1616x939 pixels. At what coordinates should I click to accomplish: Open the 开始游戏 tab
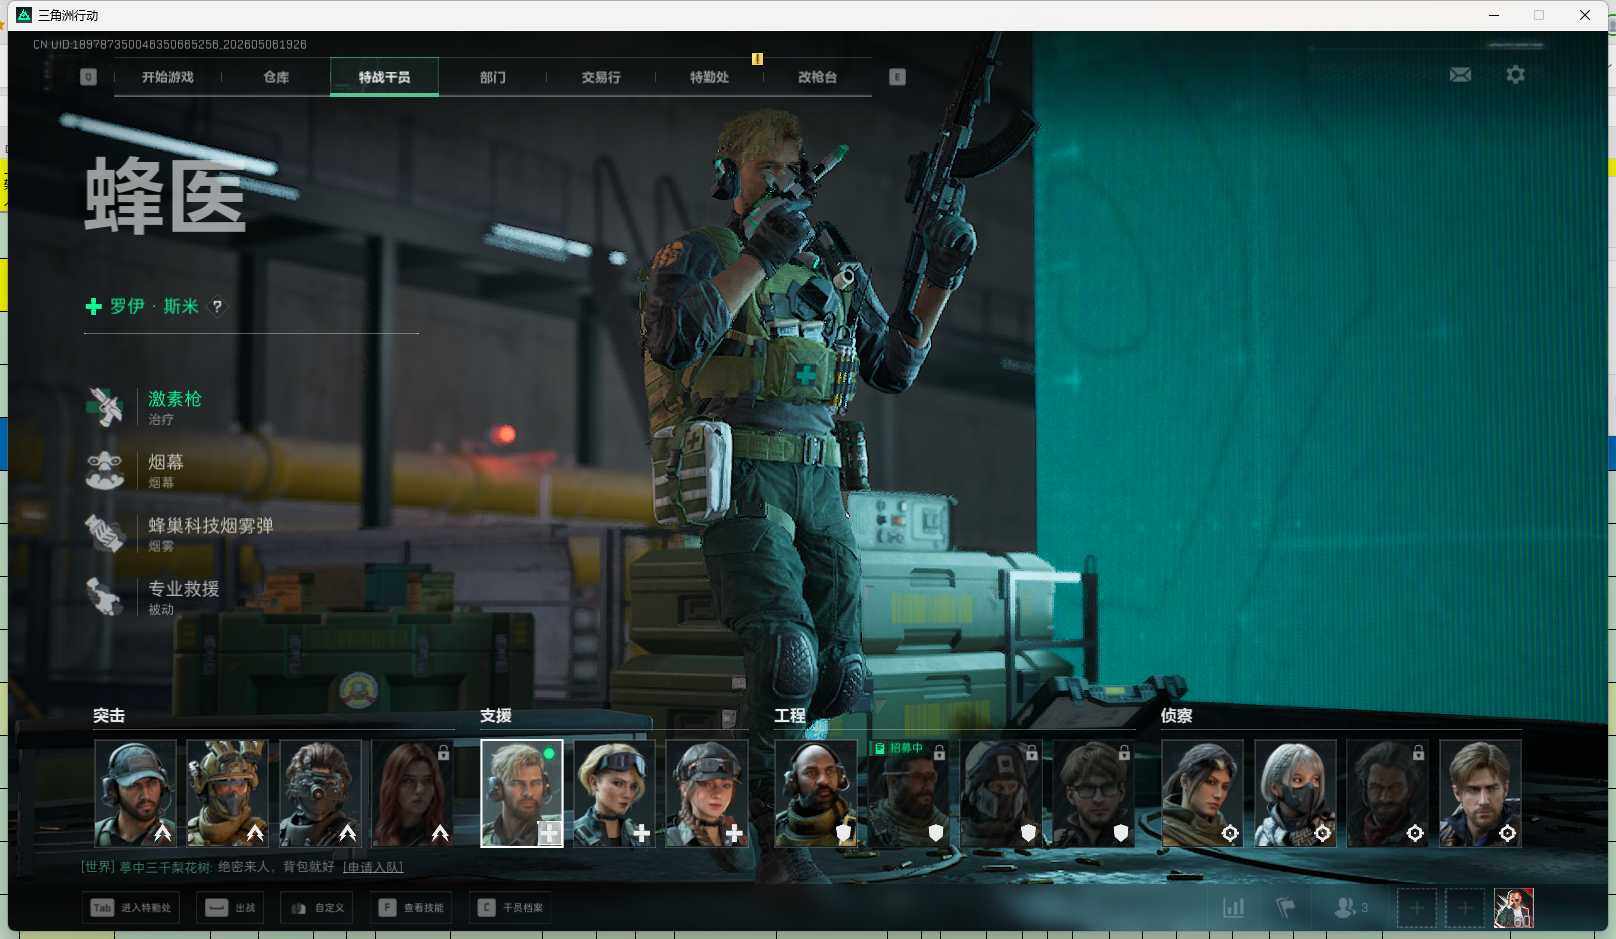tap(167, 77)
